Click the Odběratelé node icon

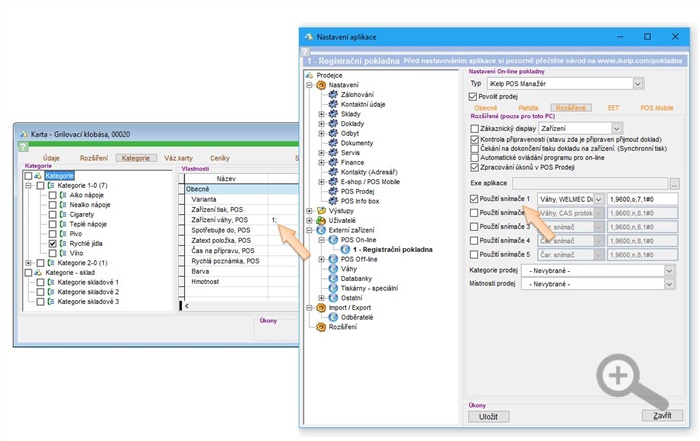coord(333,317)
